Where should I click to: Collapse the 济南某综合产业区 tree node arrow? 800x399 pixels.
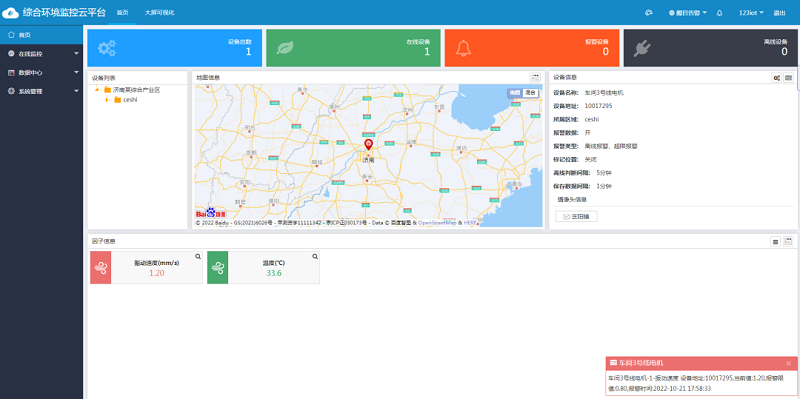(x=97, y=90)
